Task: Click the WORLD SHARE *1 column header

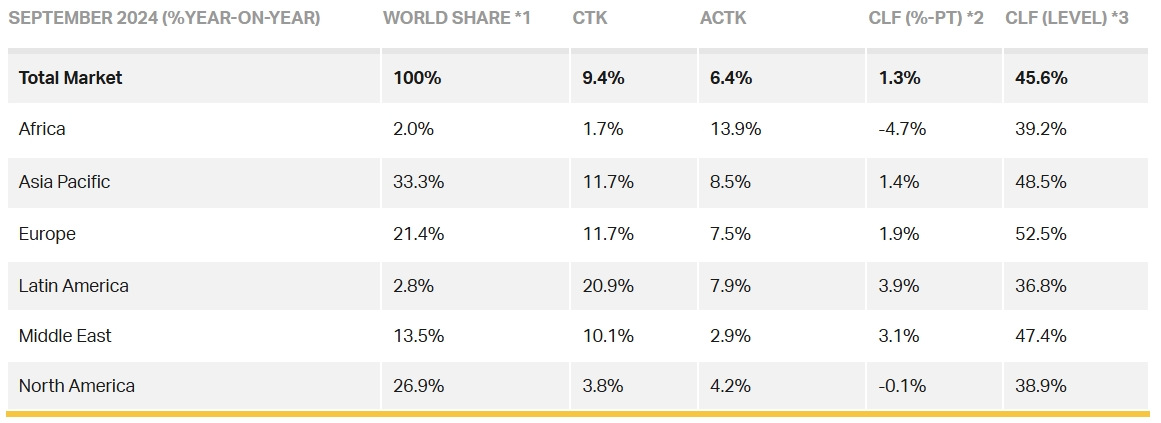Action: click(x=456, y=18)
